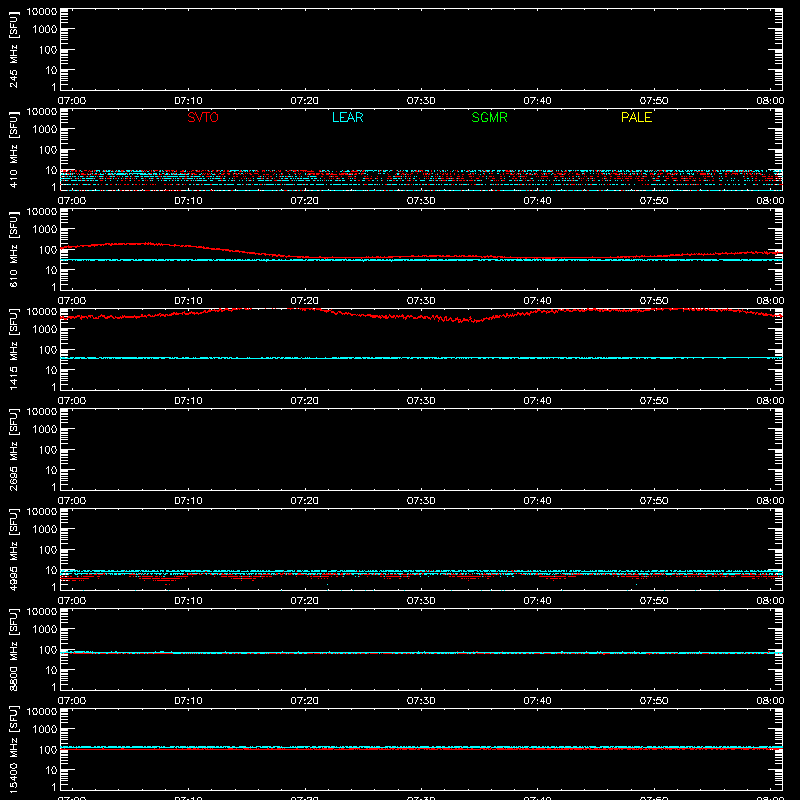The width and height of the screenshot is (800, 800).
Task: Select the 4995 MHz [SFU] axis title
Action: [13, 550]
